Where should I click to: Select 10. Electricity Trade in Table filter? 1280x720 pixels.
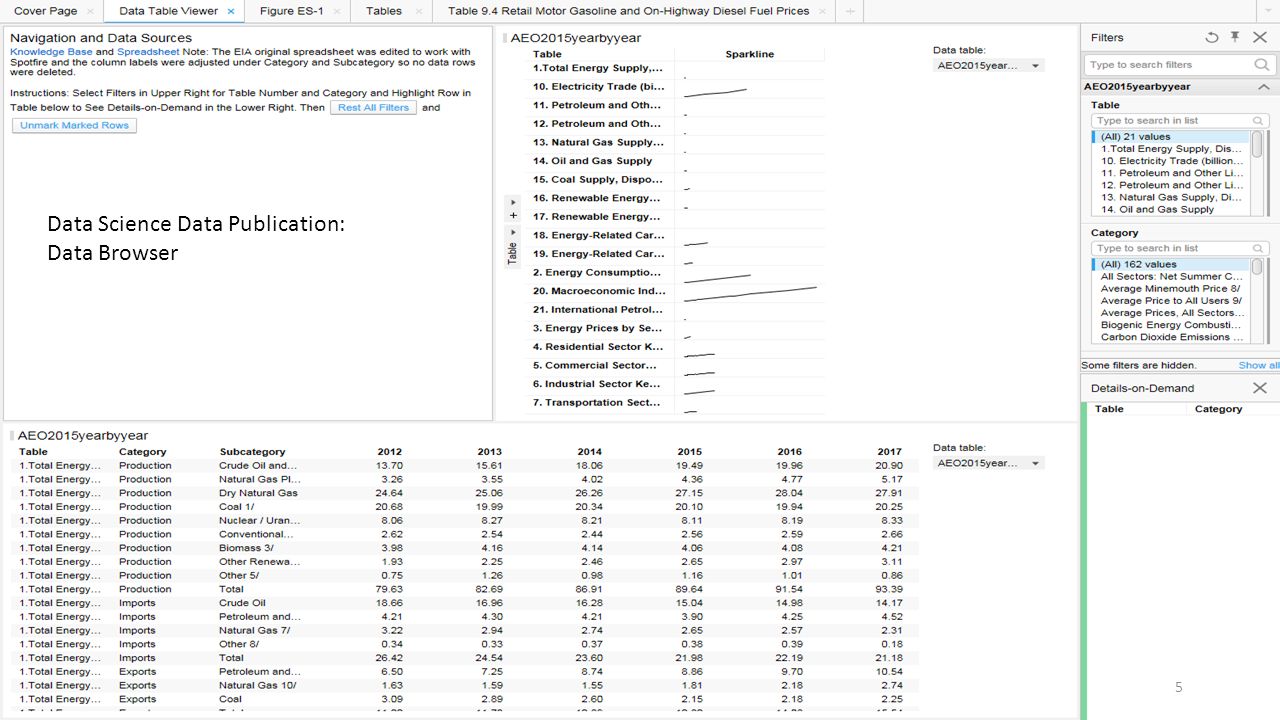pyautogui.click(x=1171, y=160)
